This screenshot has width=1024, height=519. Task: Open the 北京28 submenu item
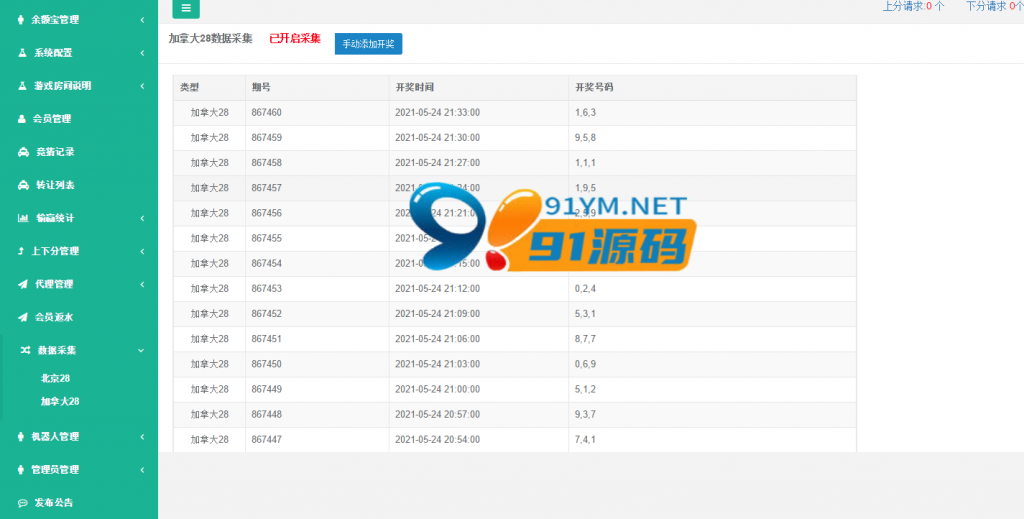pyautogui.click(x=56, y=378)
